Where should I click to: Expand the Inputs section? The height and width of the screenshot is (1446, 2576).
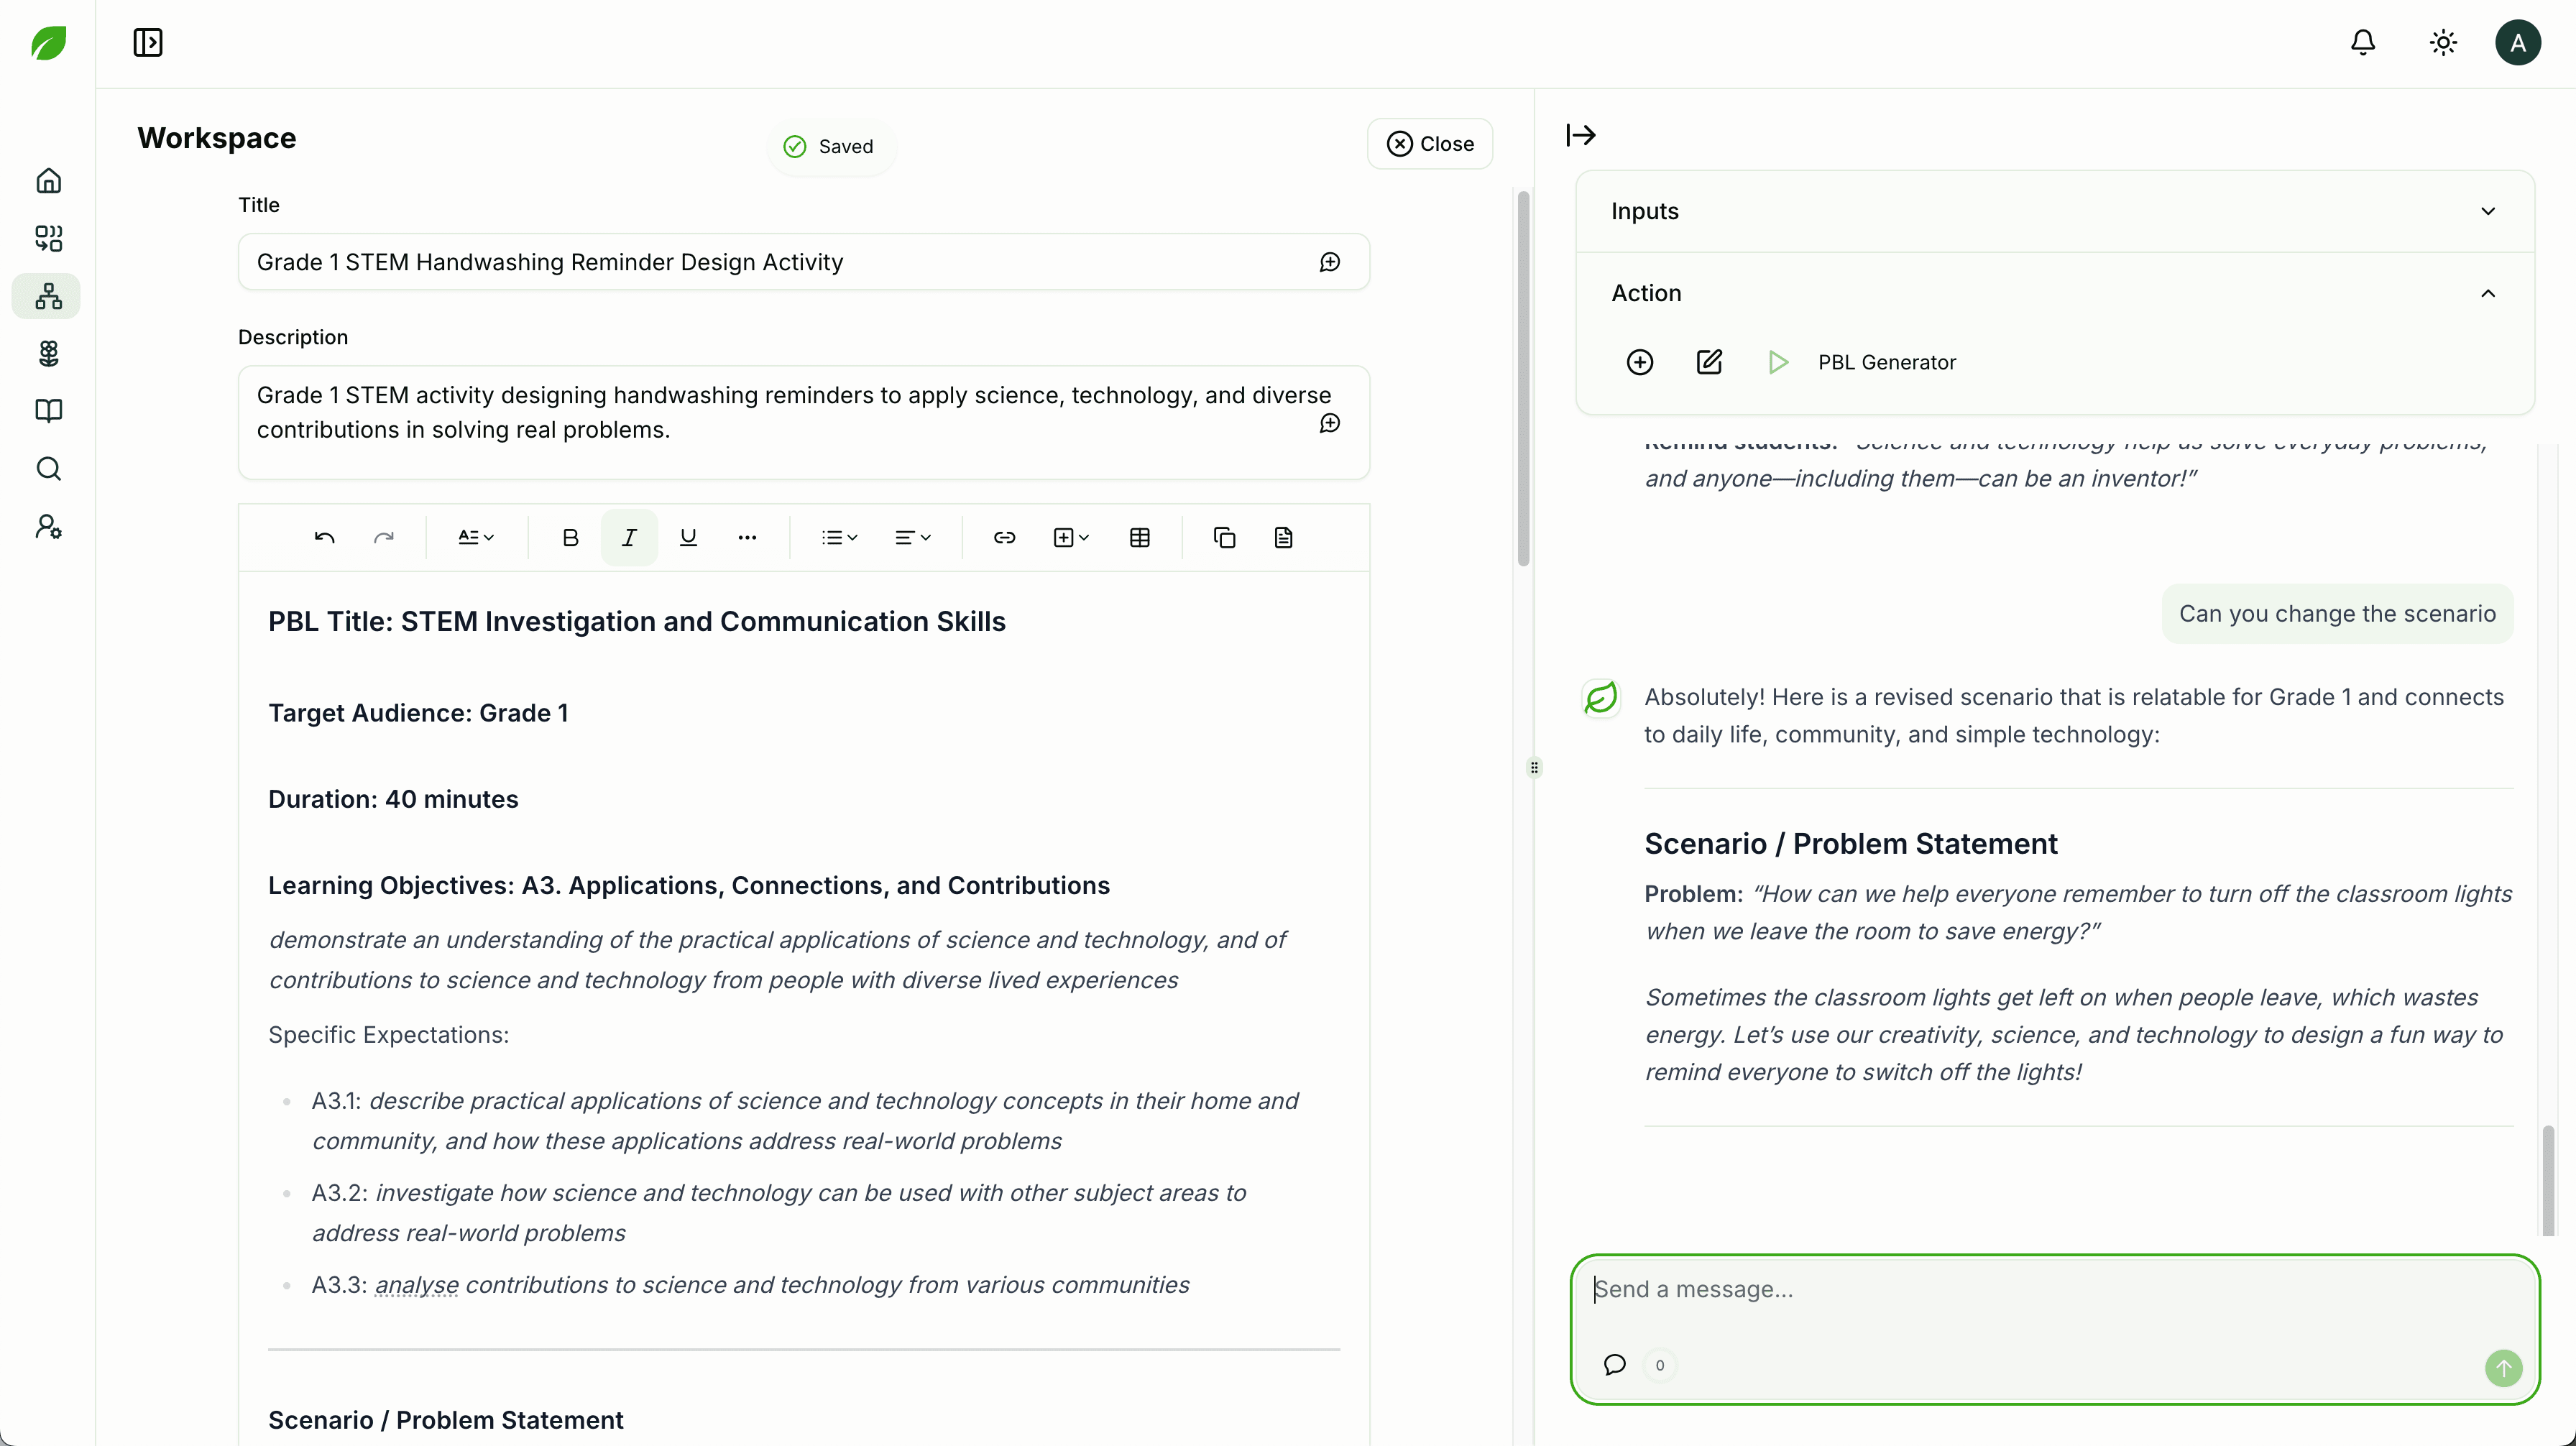pos(2487,211)
